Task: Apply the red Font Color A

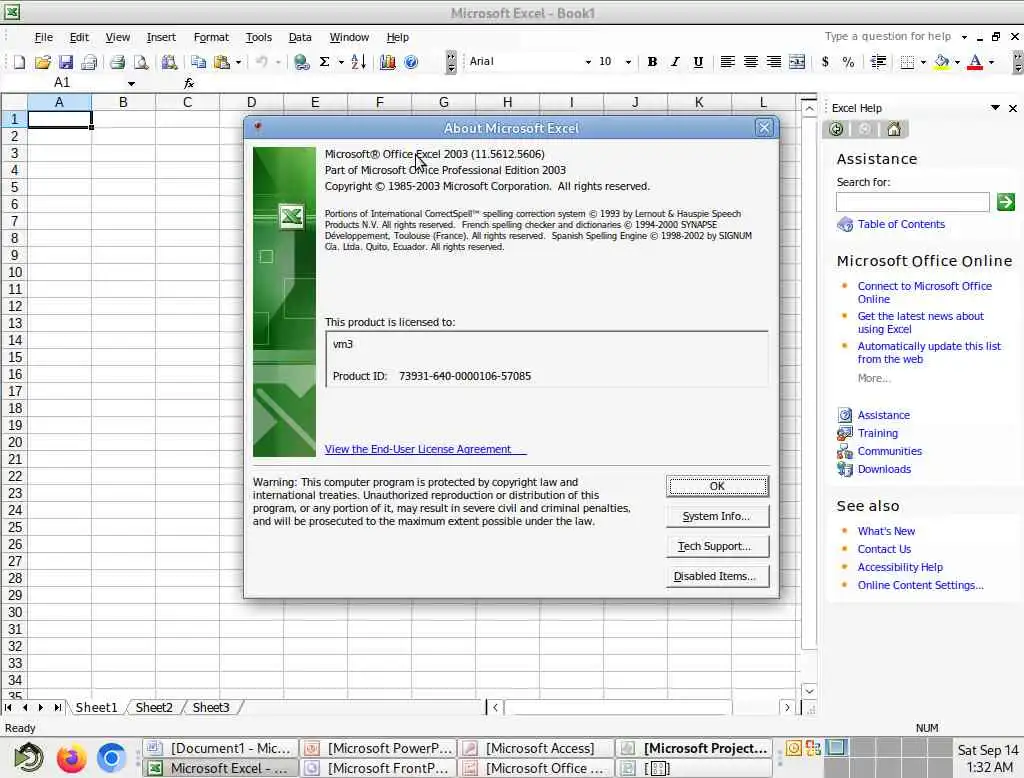Action: pos(975,62)
